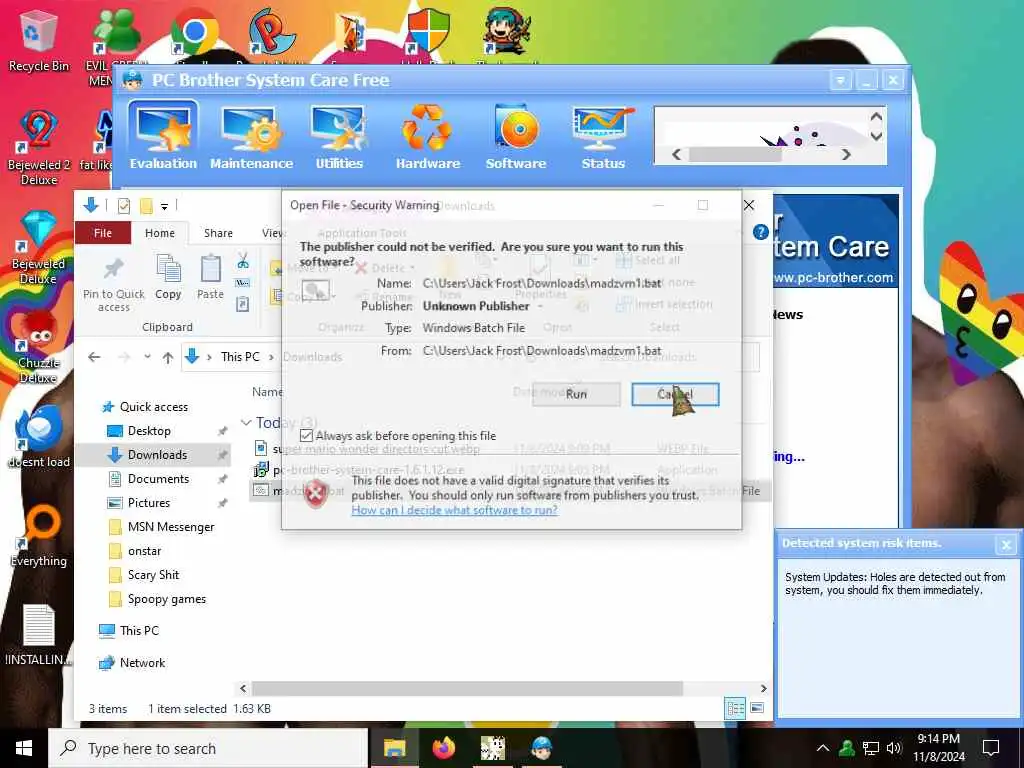The width and height of the screenshot is (1024, 768).
Task: Click the PC Brother banner horizontal scrollbar
Action: click(735, 155)
